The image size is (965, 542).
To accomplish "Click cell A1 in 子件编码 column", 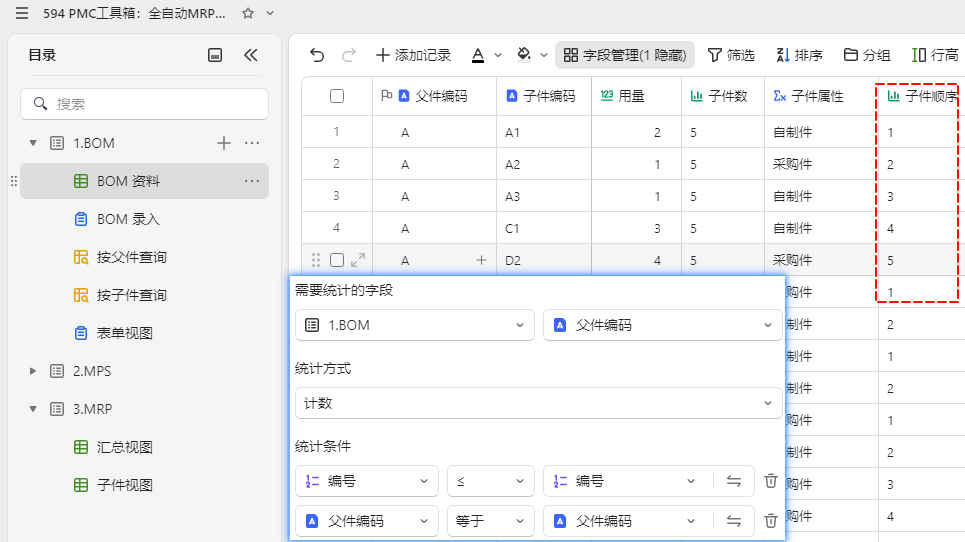I will point(544,132).
